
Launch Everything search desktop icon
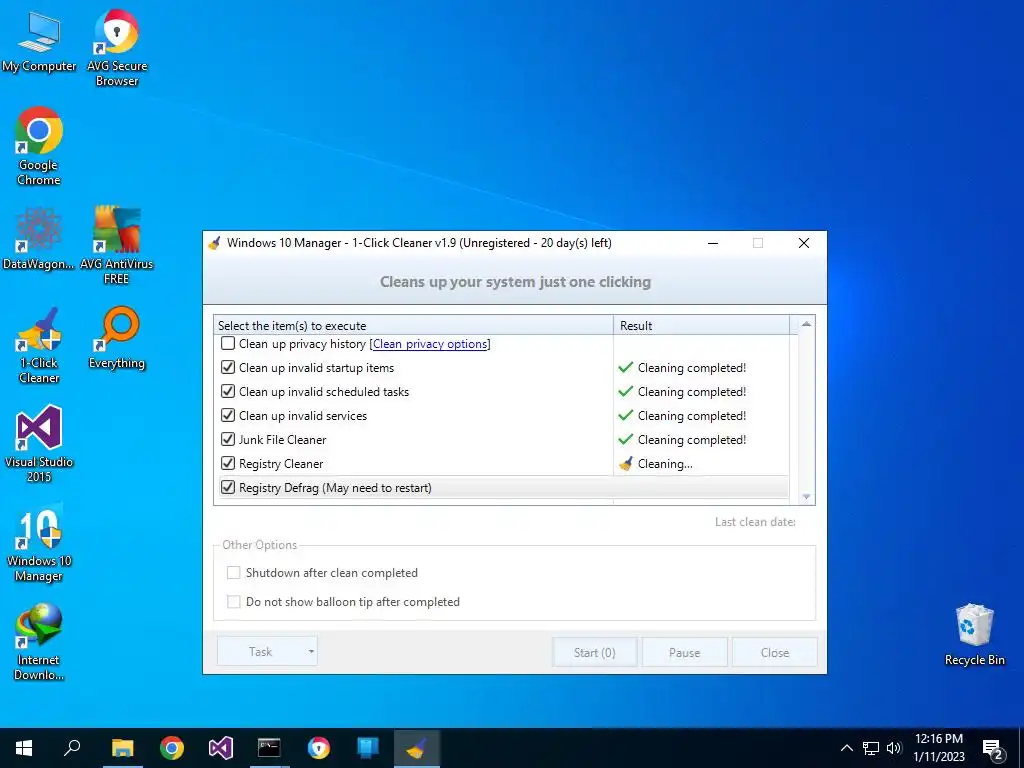coord(117,338)
